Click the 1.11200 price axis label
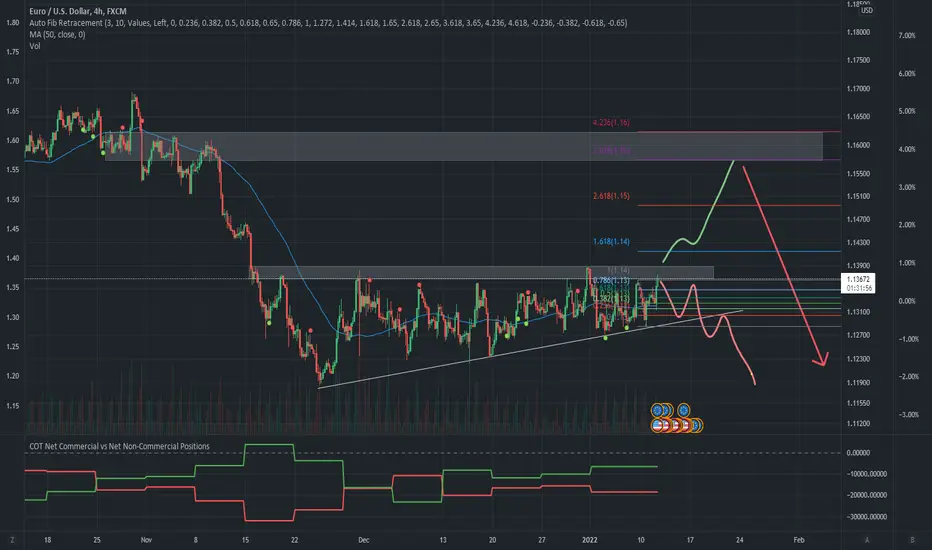 pyautogui.click(x=858, y=423)
